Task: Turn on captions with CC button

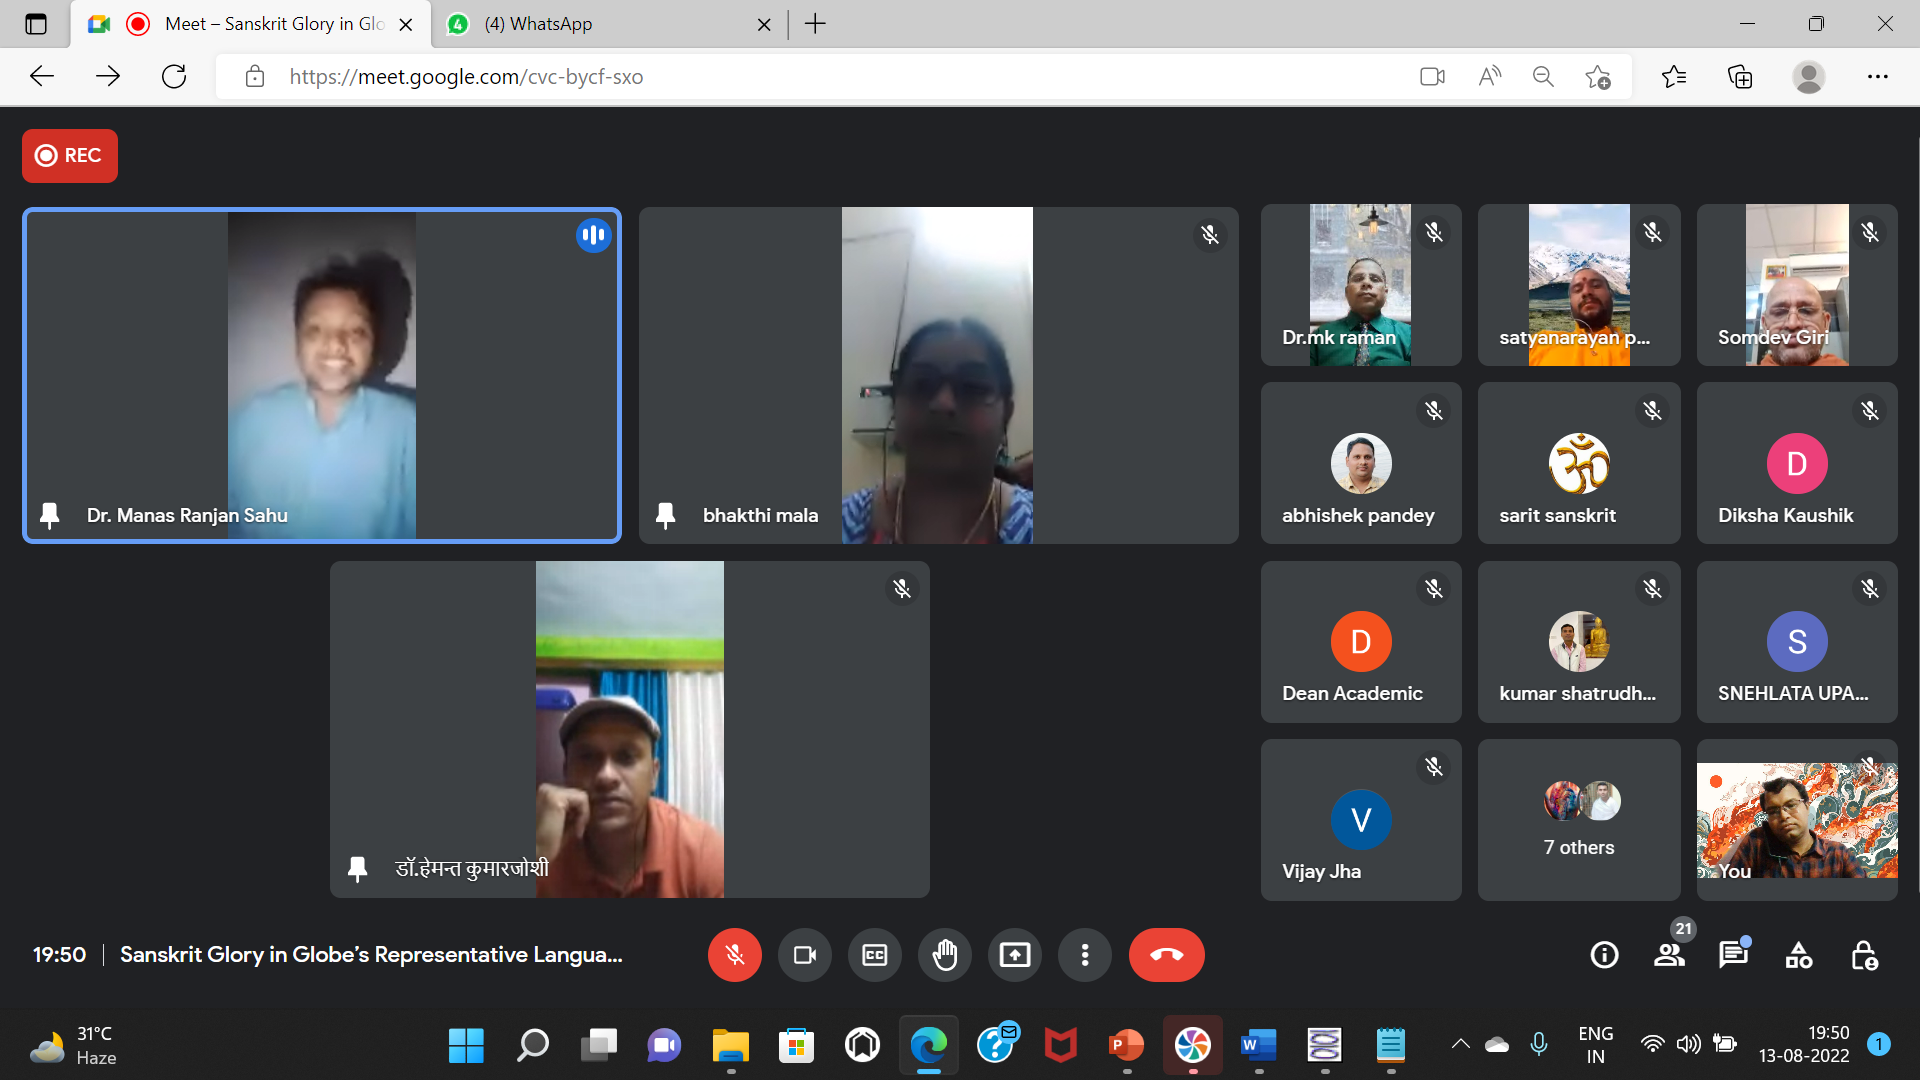Action: 874,955
